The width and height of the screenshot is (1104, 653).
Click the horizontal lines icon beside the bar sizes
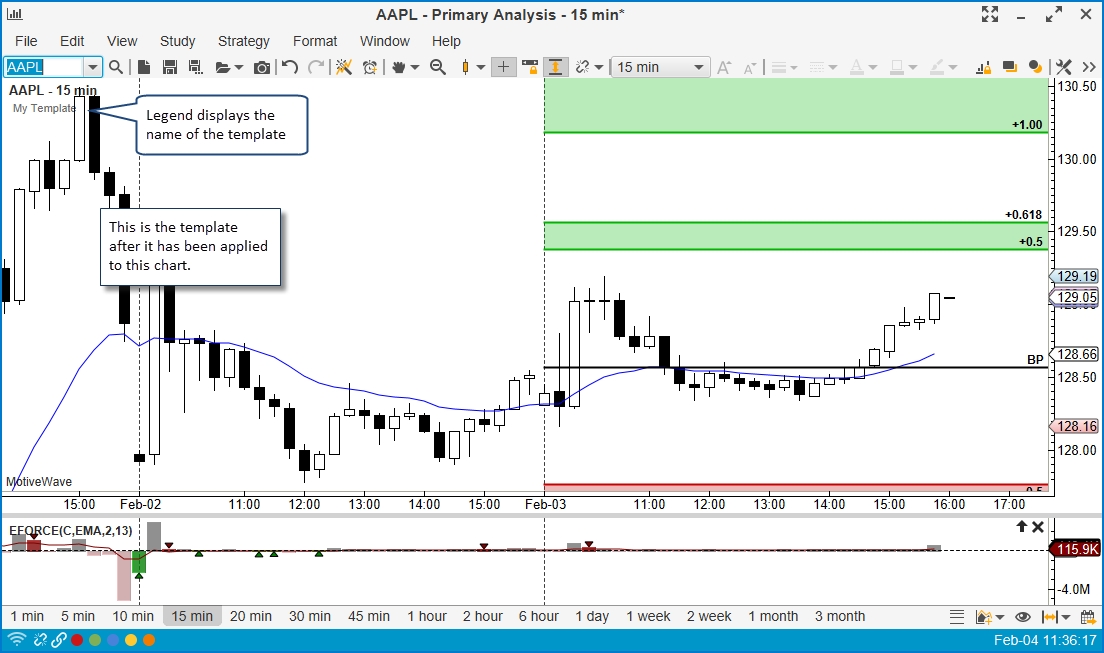tap(957, 616)
